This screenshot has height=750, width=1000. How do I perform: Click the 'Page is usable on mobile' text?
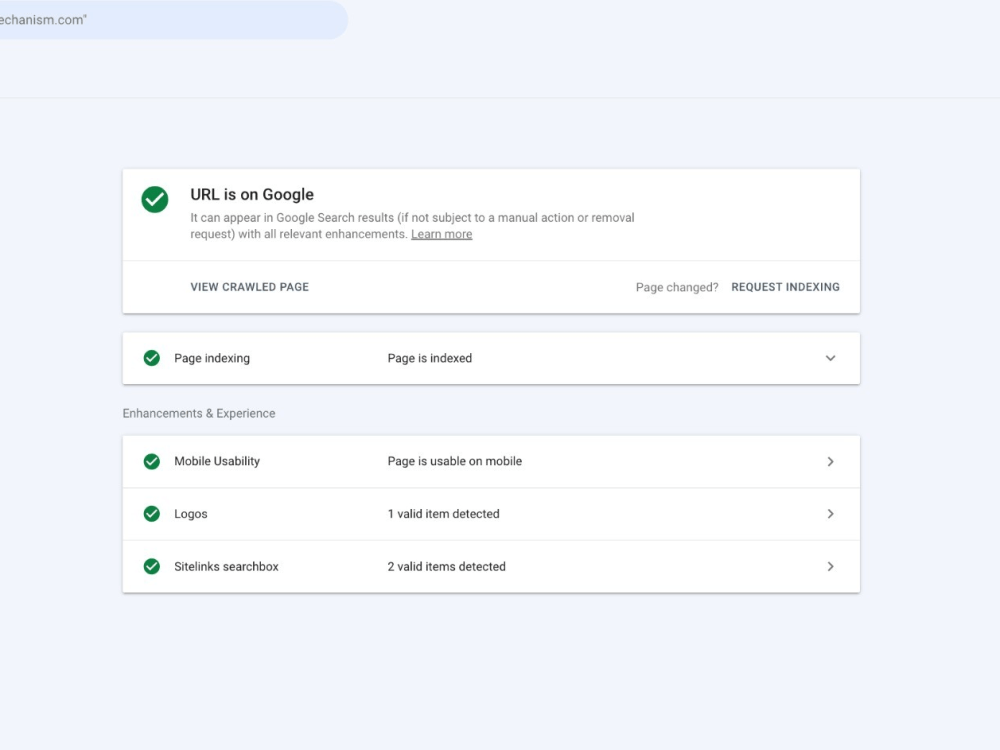pos(455,461)
